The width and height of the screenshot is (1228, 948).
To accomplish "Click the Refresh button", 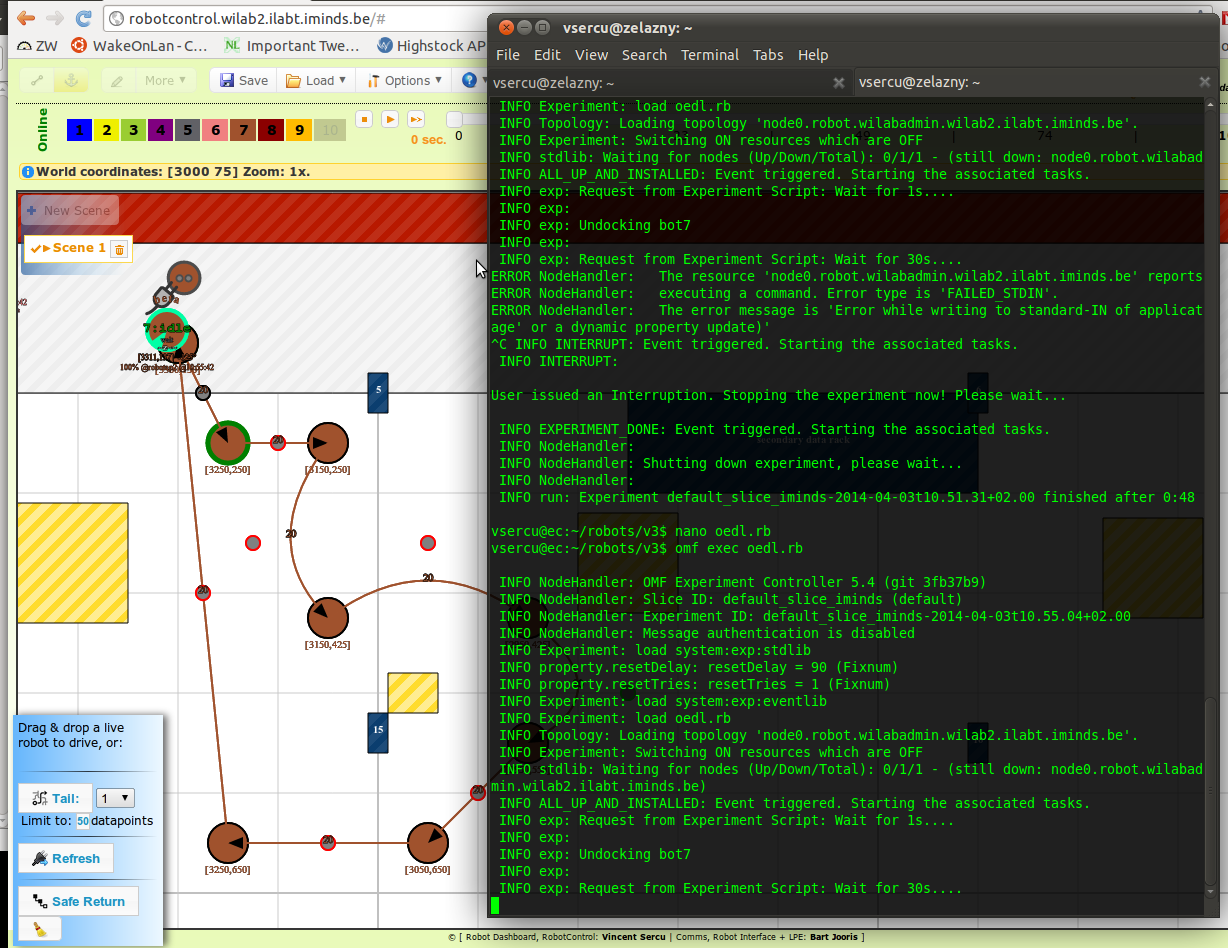I will click(x=66, y=858).
